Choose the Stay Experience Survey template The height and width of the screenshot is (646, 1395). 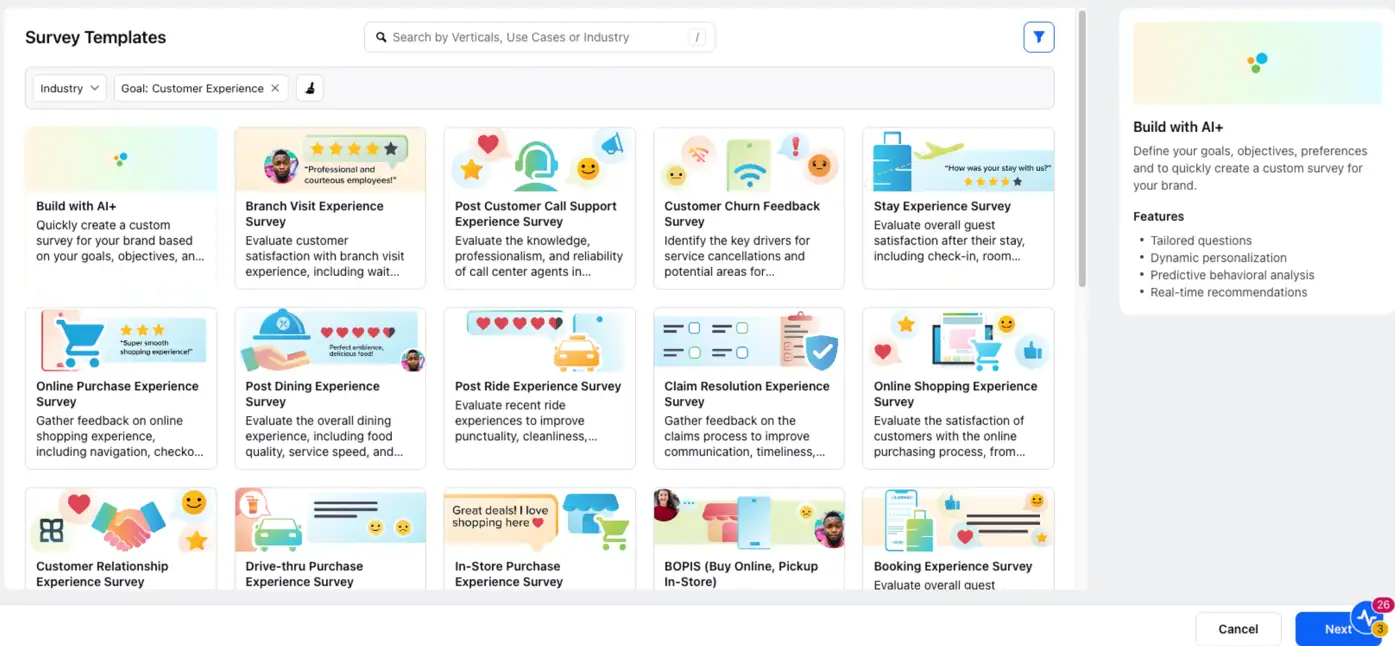pos(957,207)
